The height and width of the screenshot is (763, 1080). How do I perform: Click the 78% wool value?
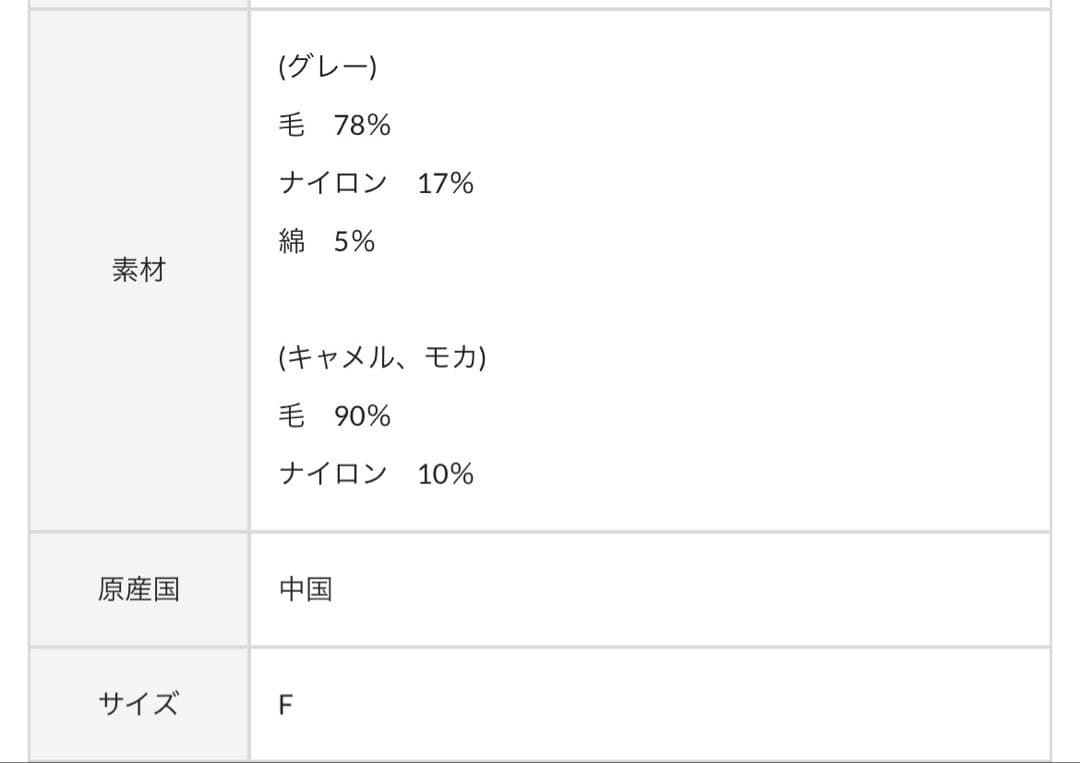point(362,125)
